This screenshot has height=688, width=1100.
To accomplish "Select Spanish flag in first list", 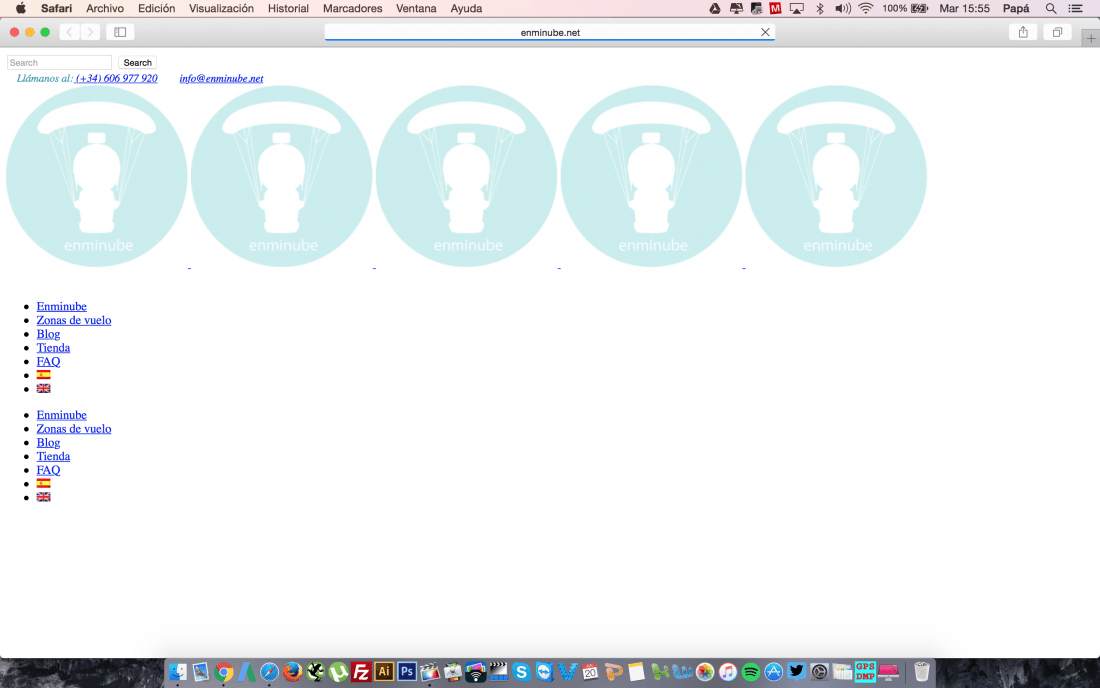I will tap(43, 375).
